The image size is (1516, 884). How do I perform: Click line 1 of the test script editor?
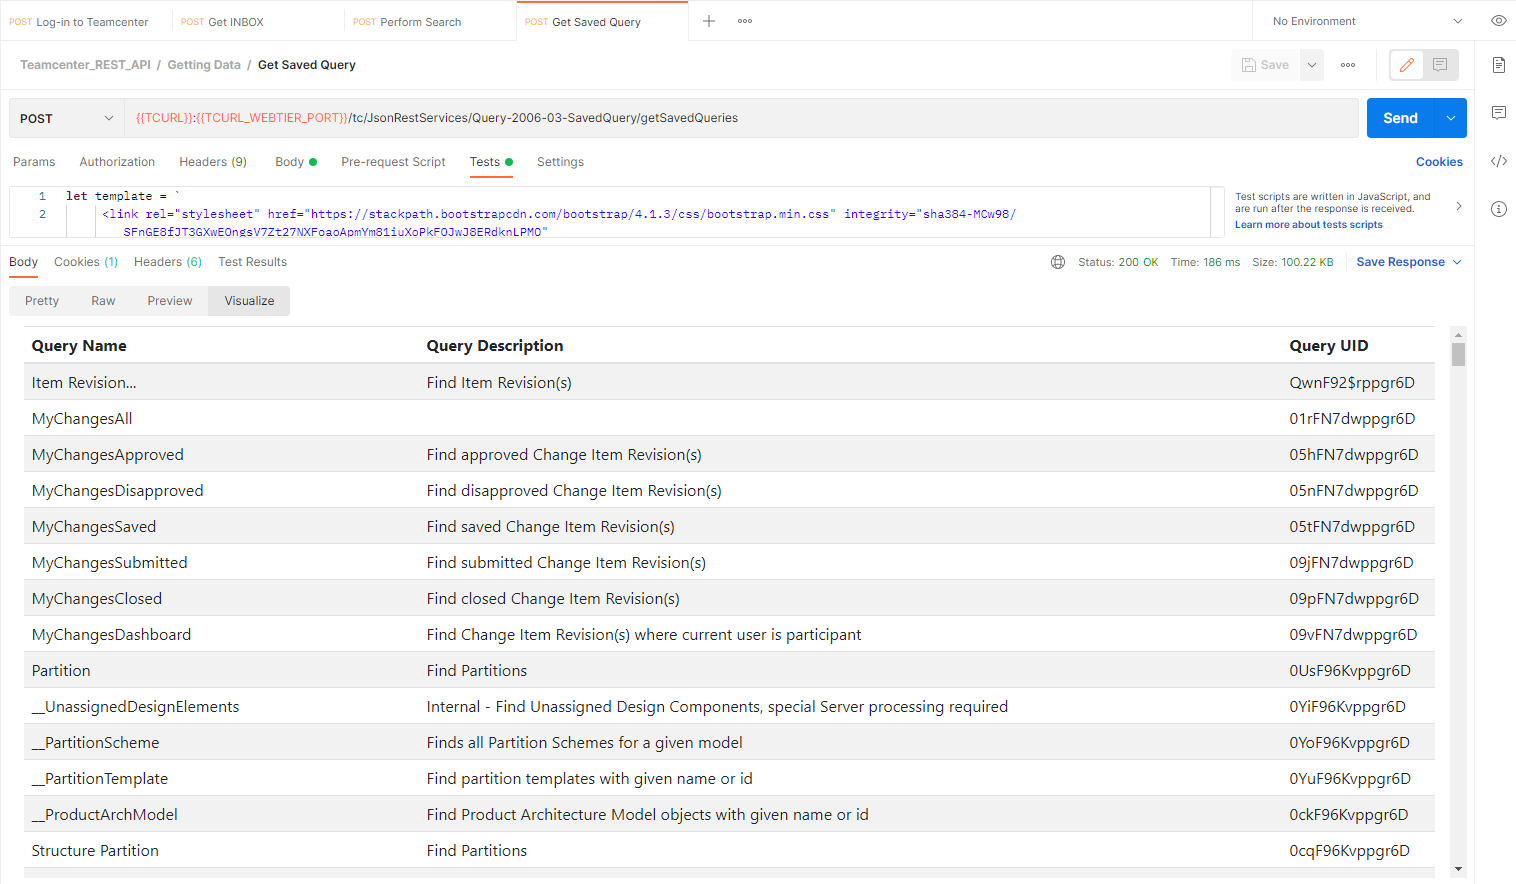(x=635, y=196)
